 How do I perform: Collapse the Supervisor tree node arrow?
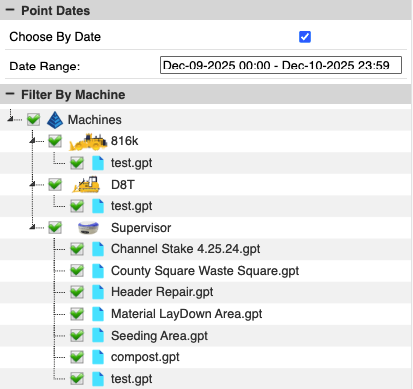point(32,227)
